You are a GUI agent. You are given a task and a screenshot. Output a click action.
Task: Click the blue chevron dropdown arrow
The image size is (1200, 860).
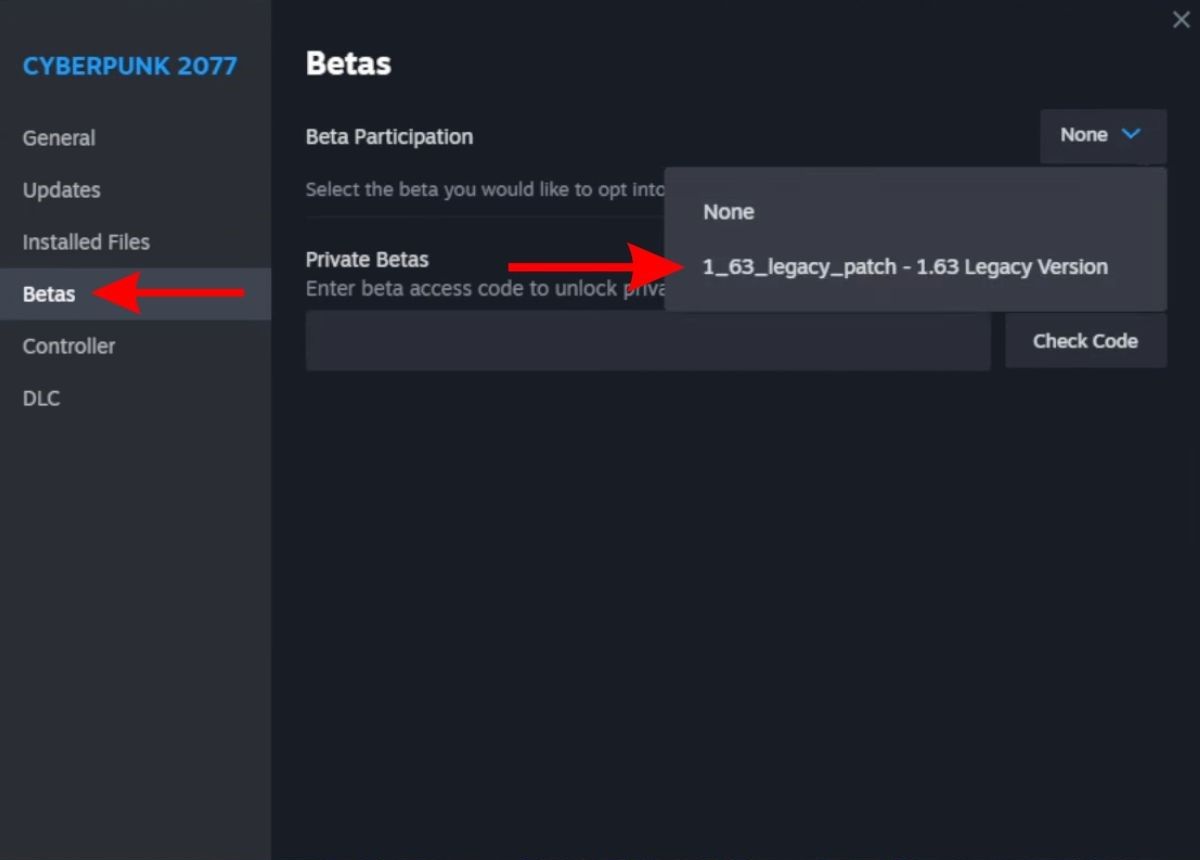point(1131,134)
